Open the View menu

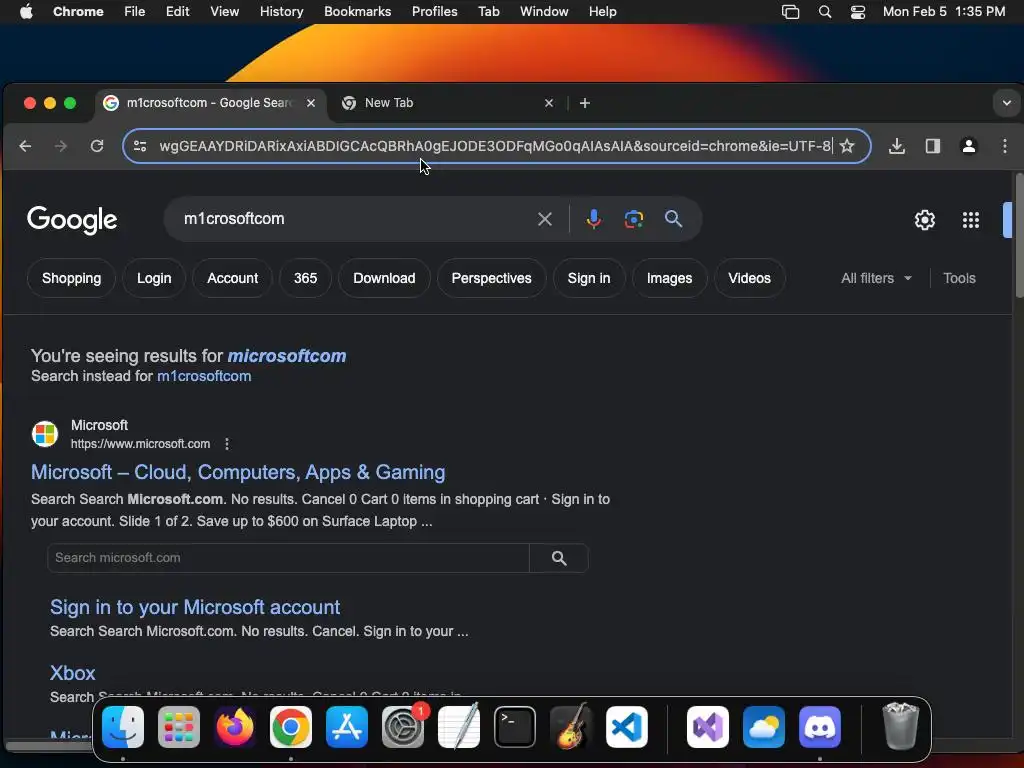pos(224,12)
